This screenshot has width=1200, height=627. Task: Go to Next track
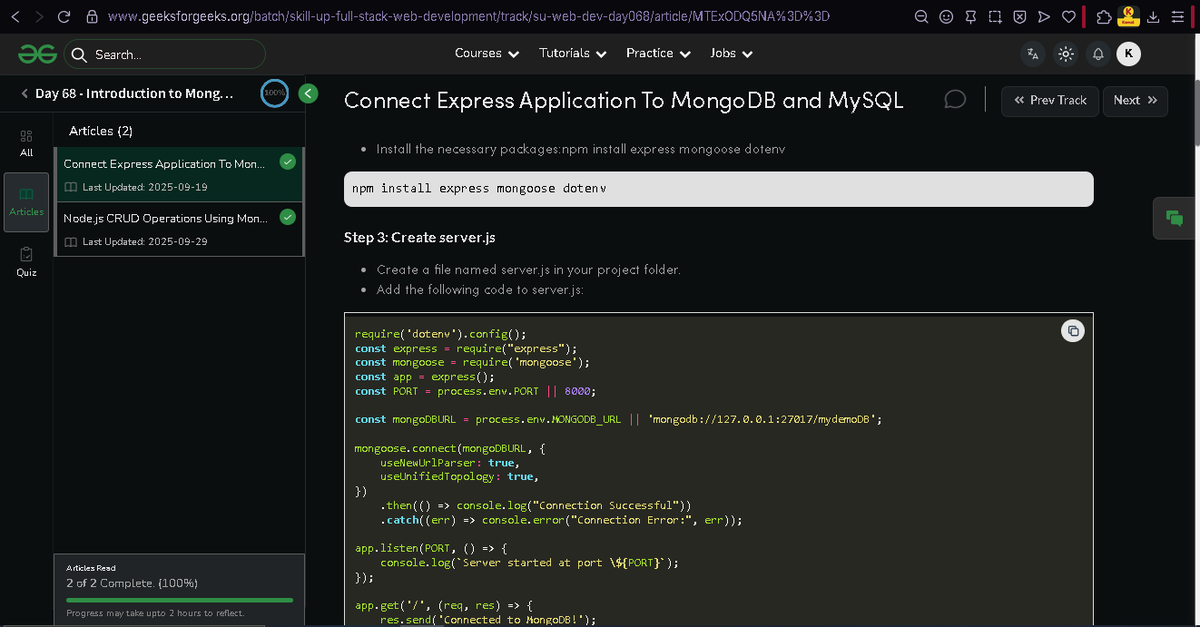coord(1135,100)
